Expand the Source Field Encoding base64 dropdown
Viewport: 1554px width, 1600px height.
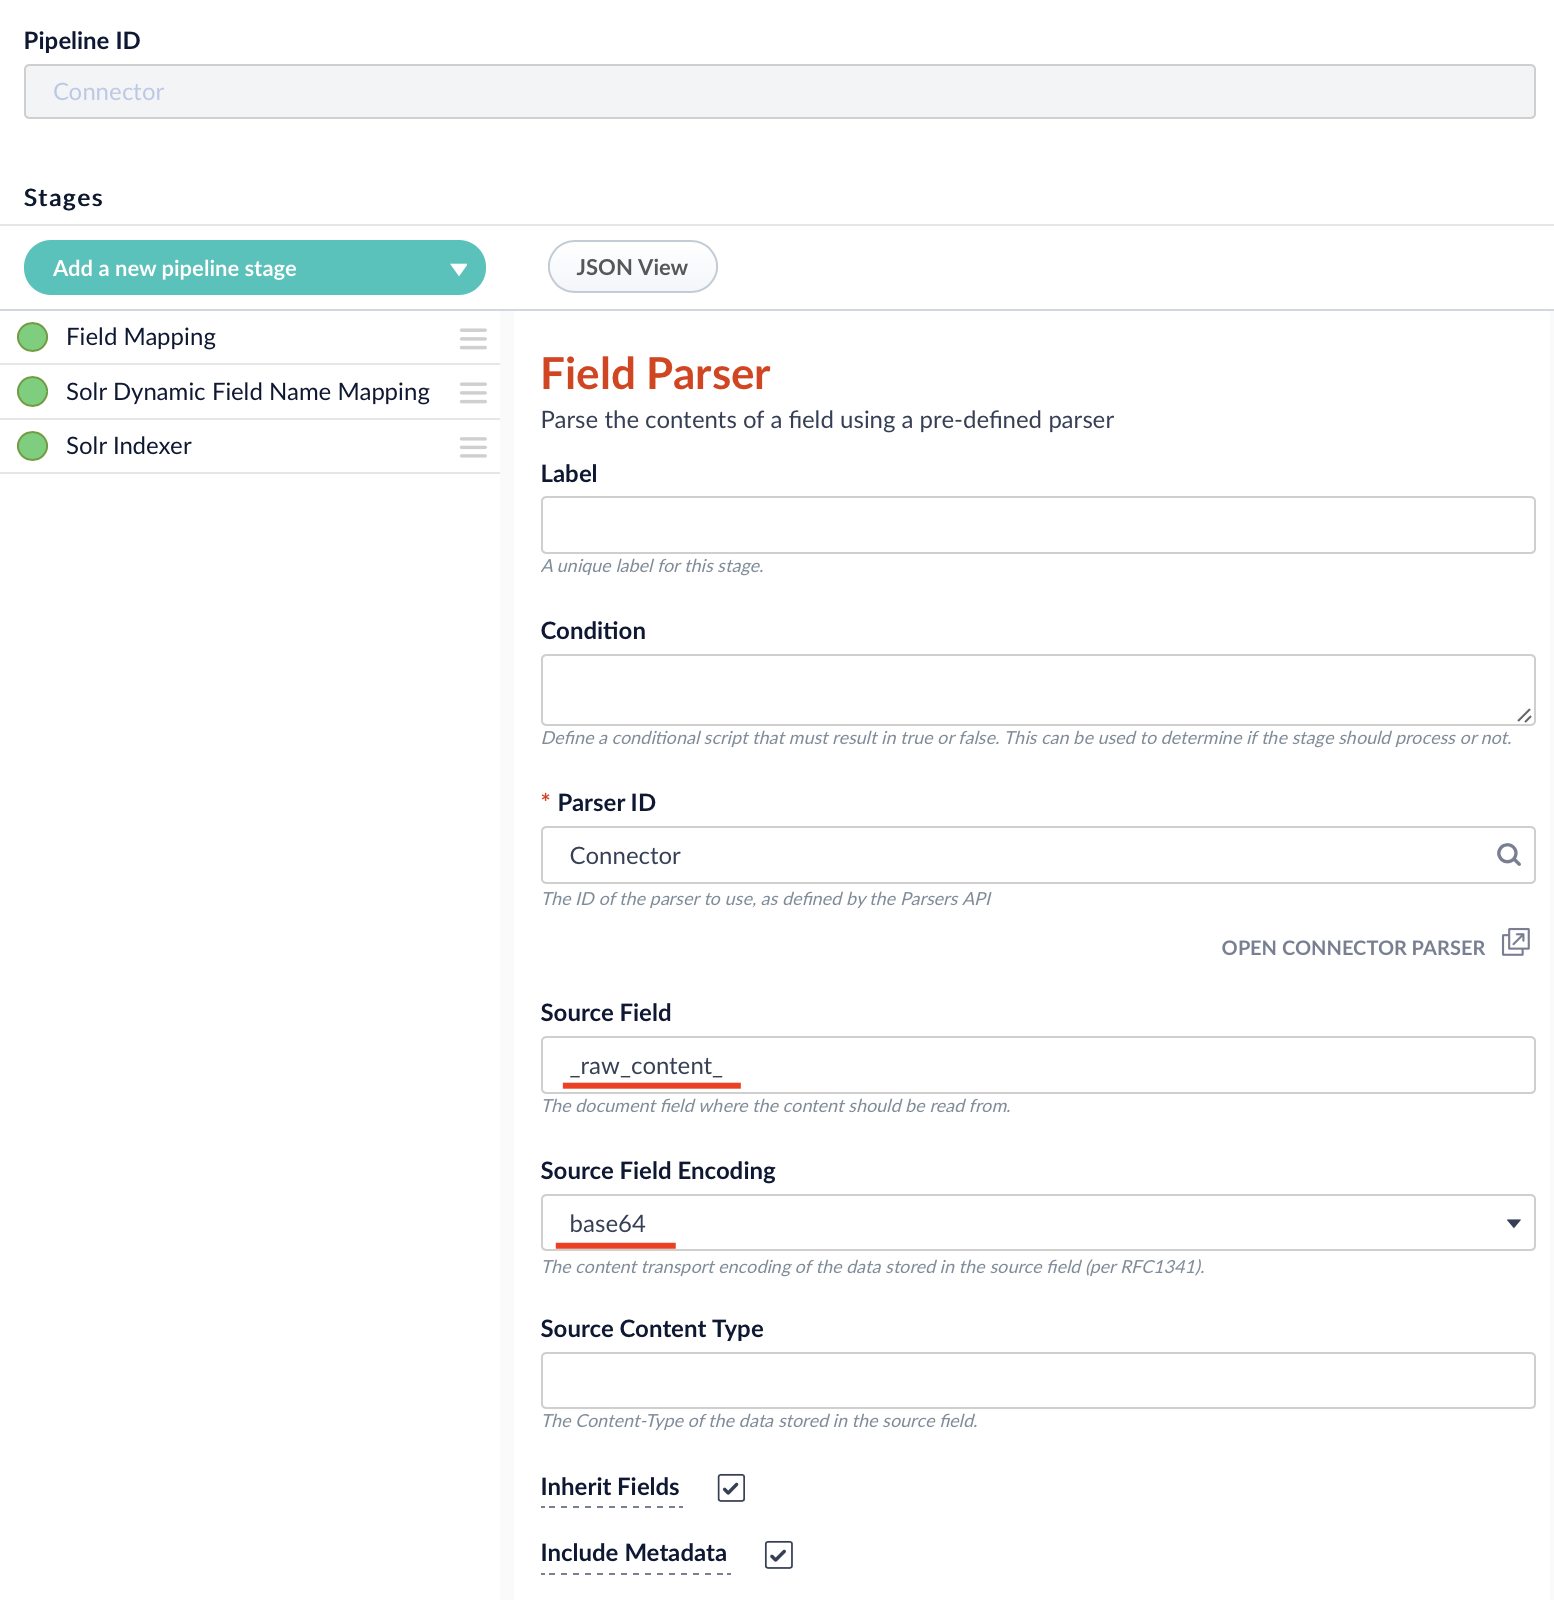tap(1037, 1223)
